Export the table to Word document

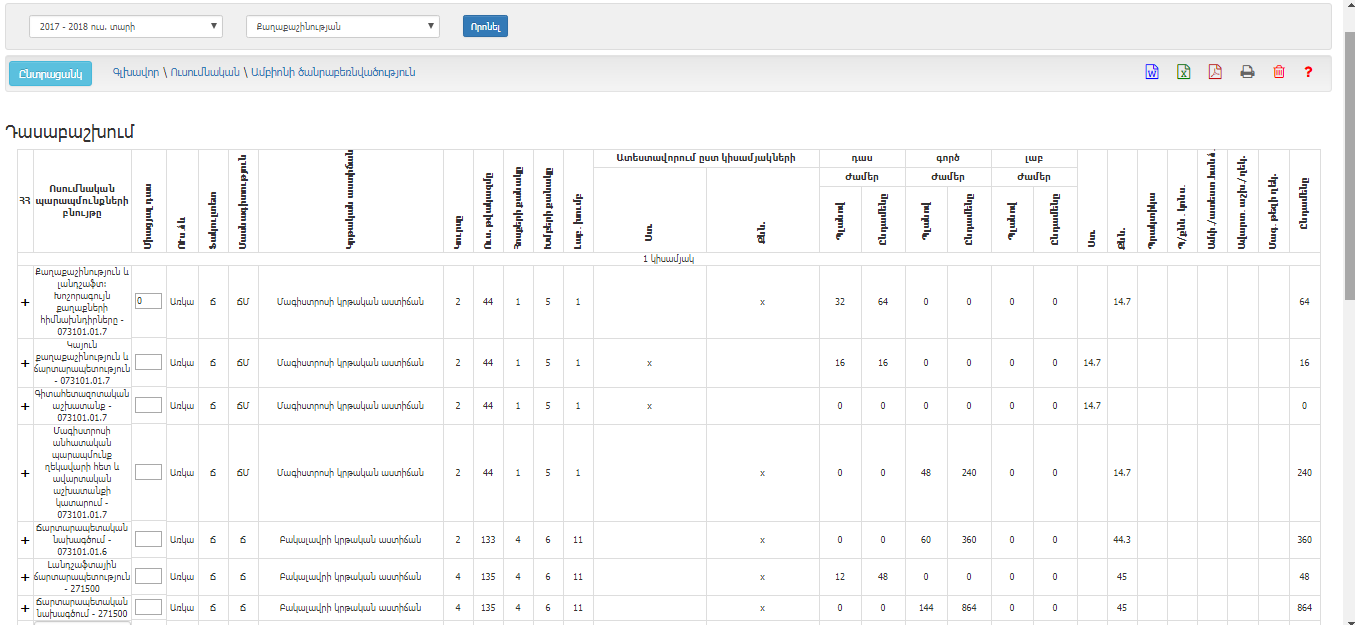[x=1152, y=72]
